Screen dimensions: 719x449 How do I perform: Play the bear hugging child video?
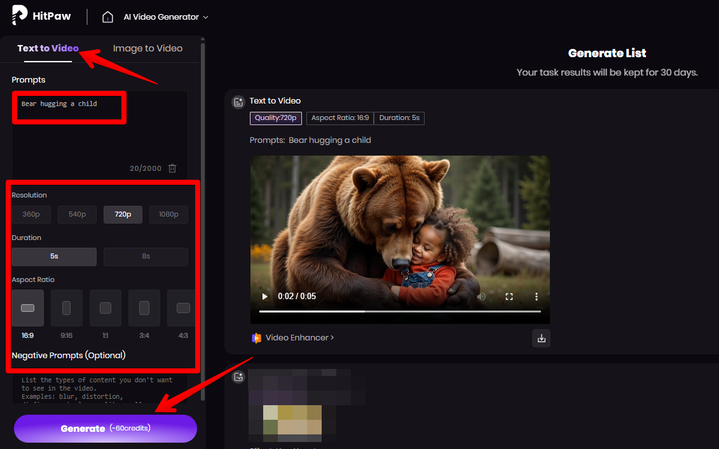[265, 297]
